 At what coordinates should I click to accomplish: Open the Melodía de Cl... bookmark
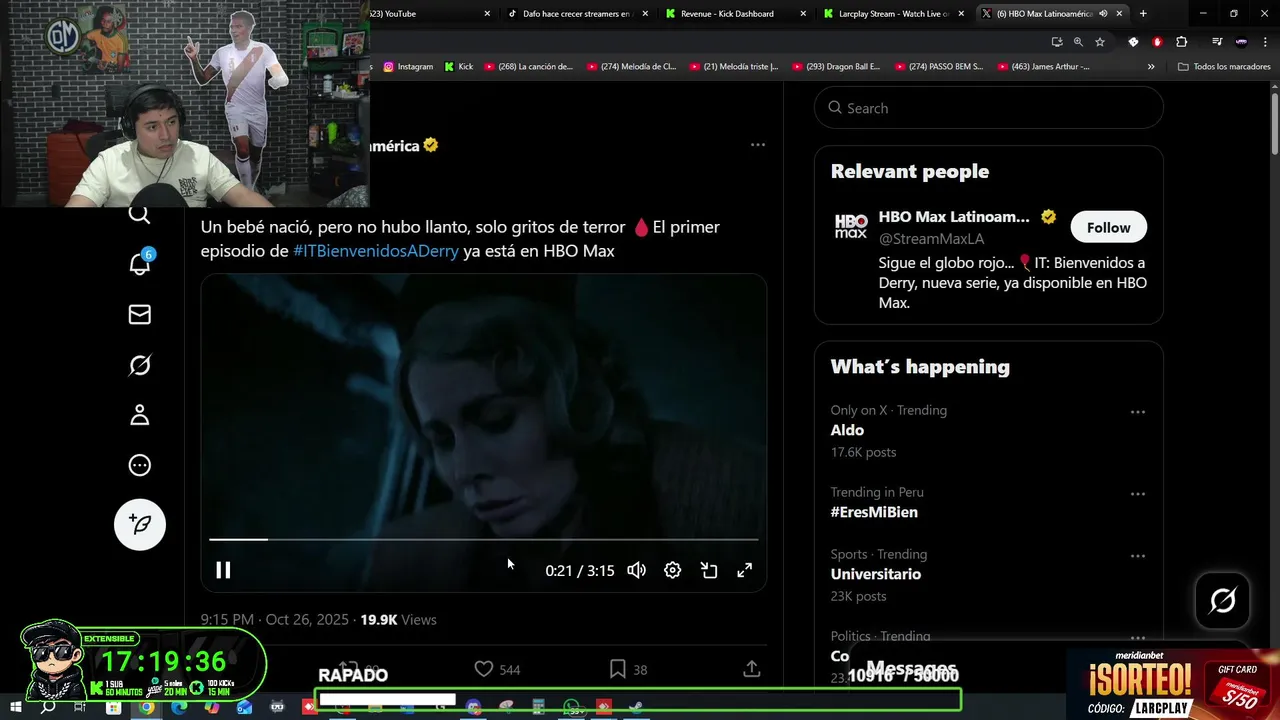click(x=631, y=67)
